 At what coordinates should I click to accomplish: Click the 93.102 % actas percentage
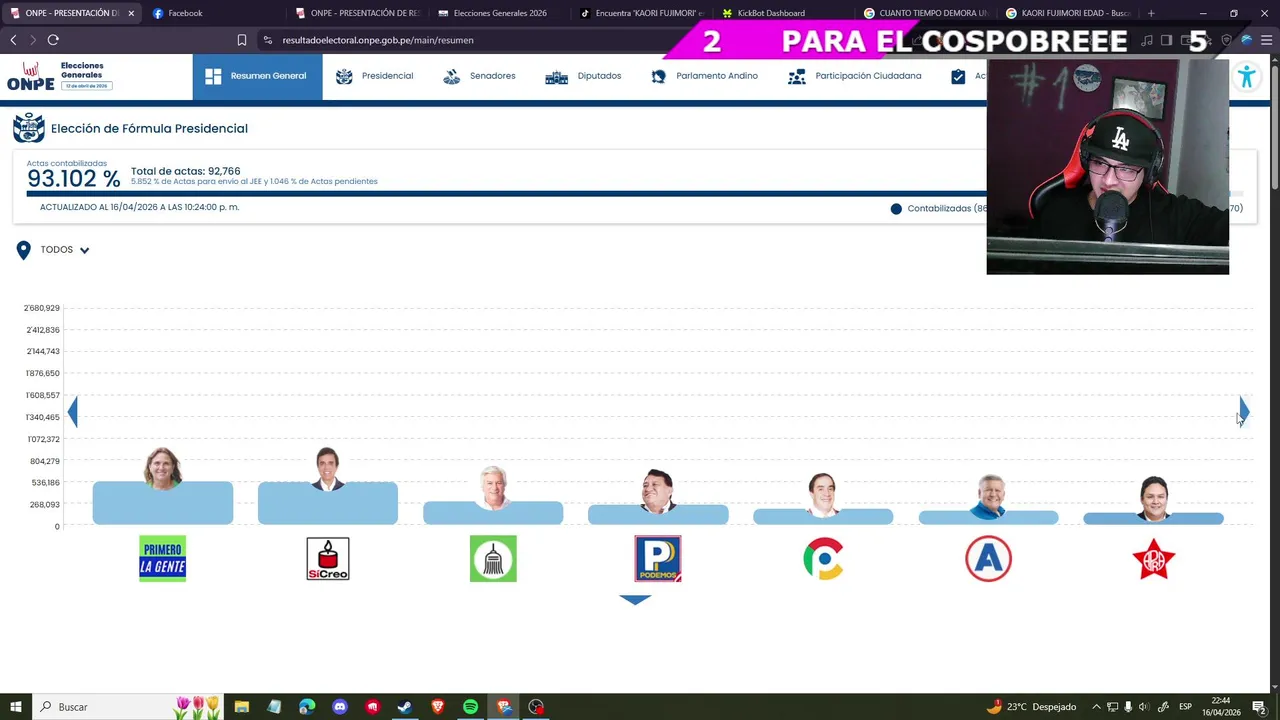pos(73,179)
